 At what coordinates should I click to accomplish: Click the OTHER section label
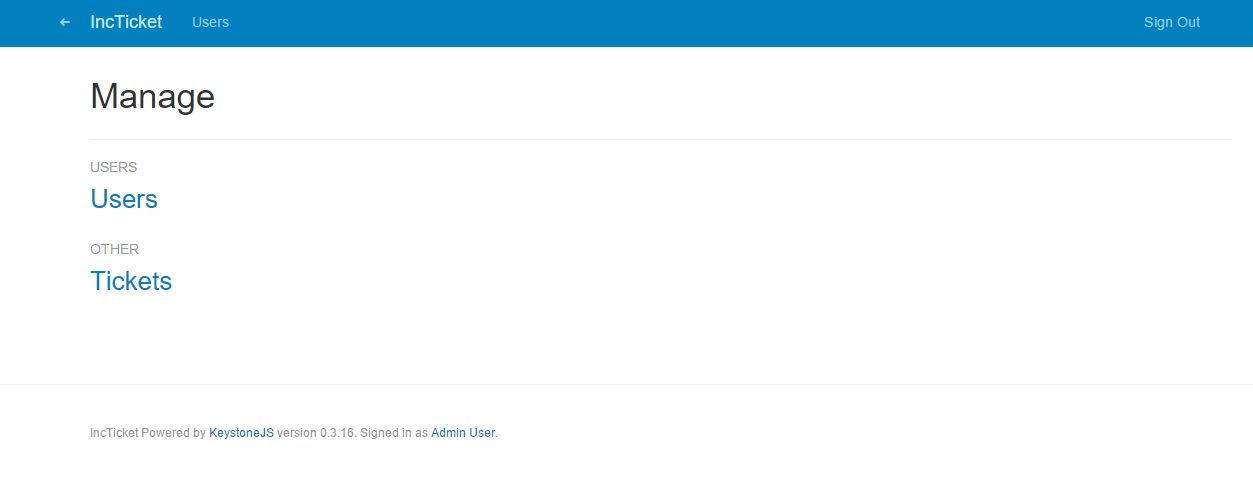[x=114, y=249]
